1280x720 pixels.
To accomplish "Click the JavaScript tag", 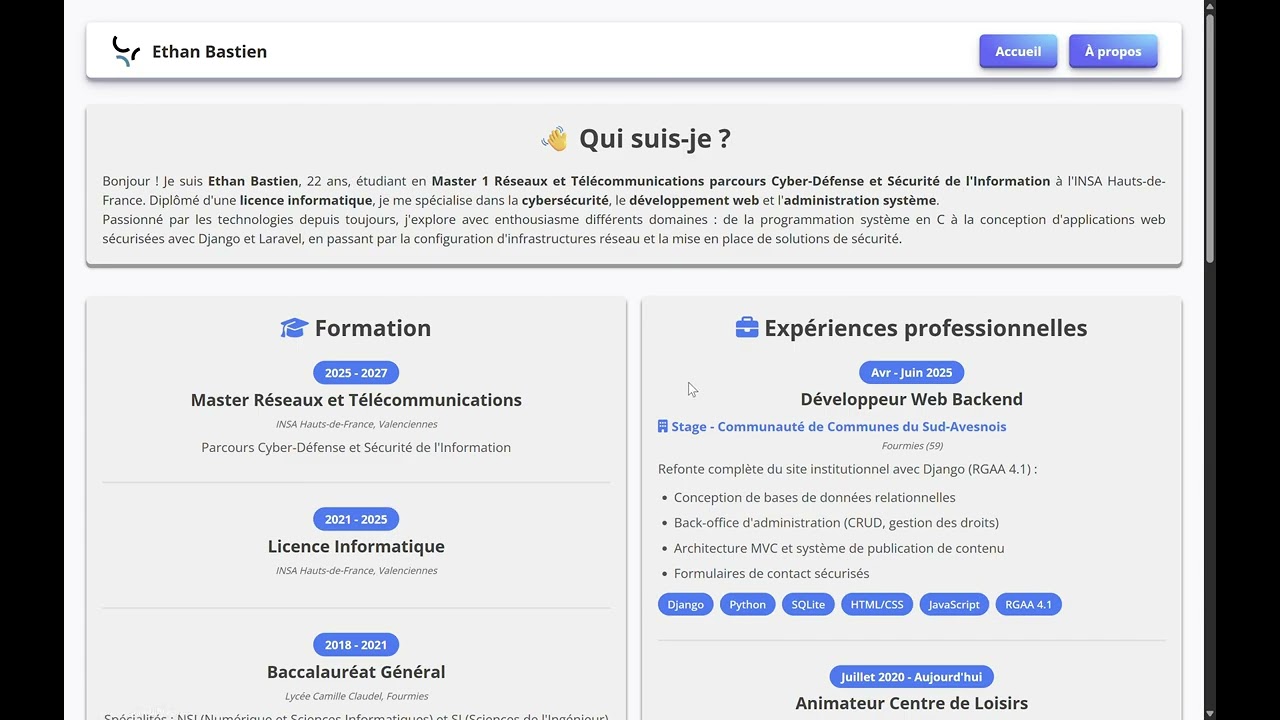I will click(954, 604).
